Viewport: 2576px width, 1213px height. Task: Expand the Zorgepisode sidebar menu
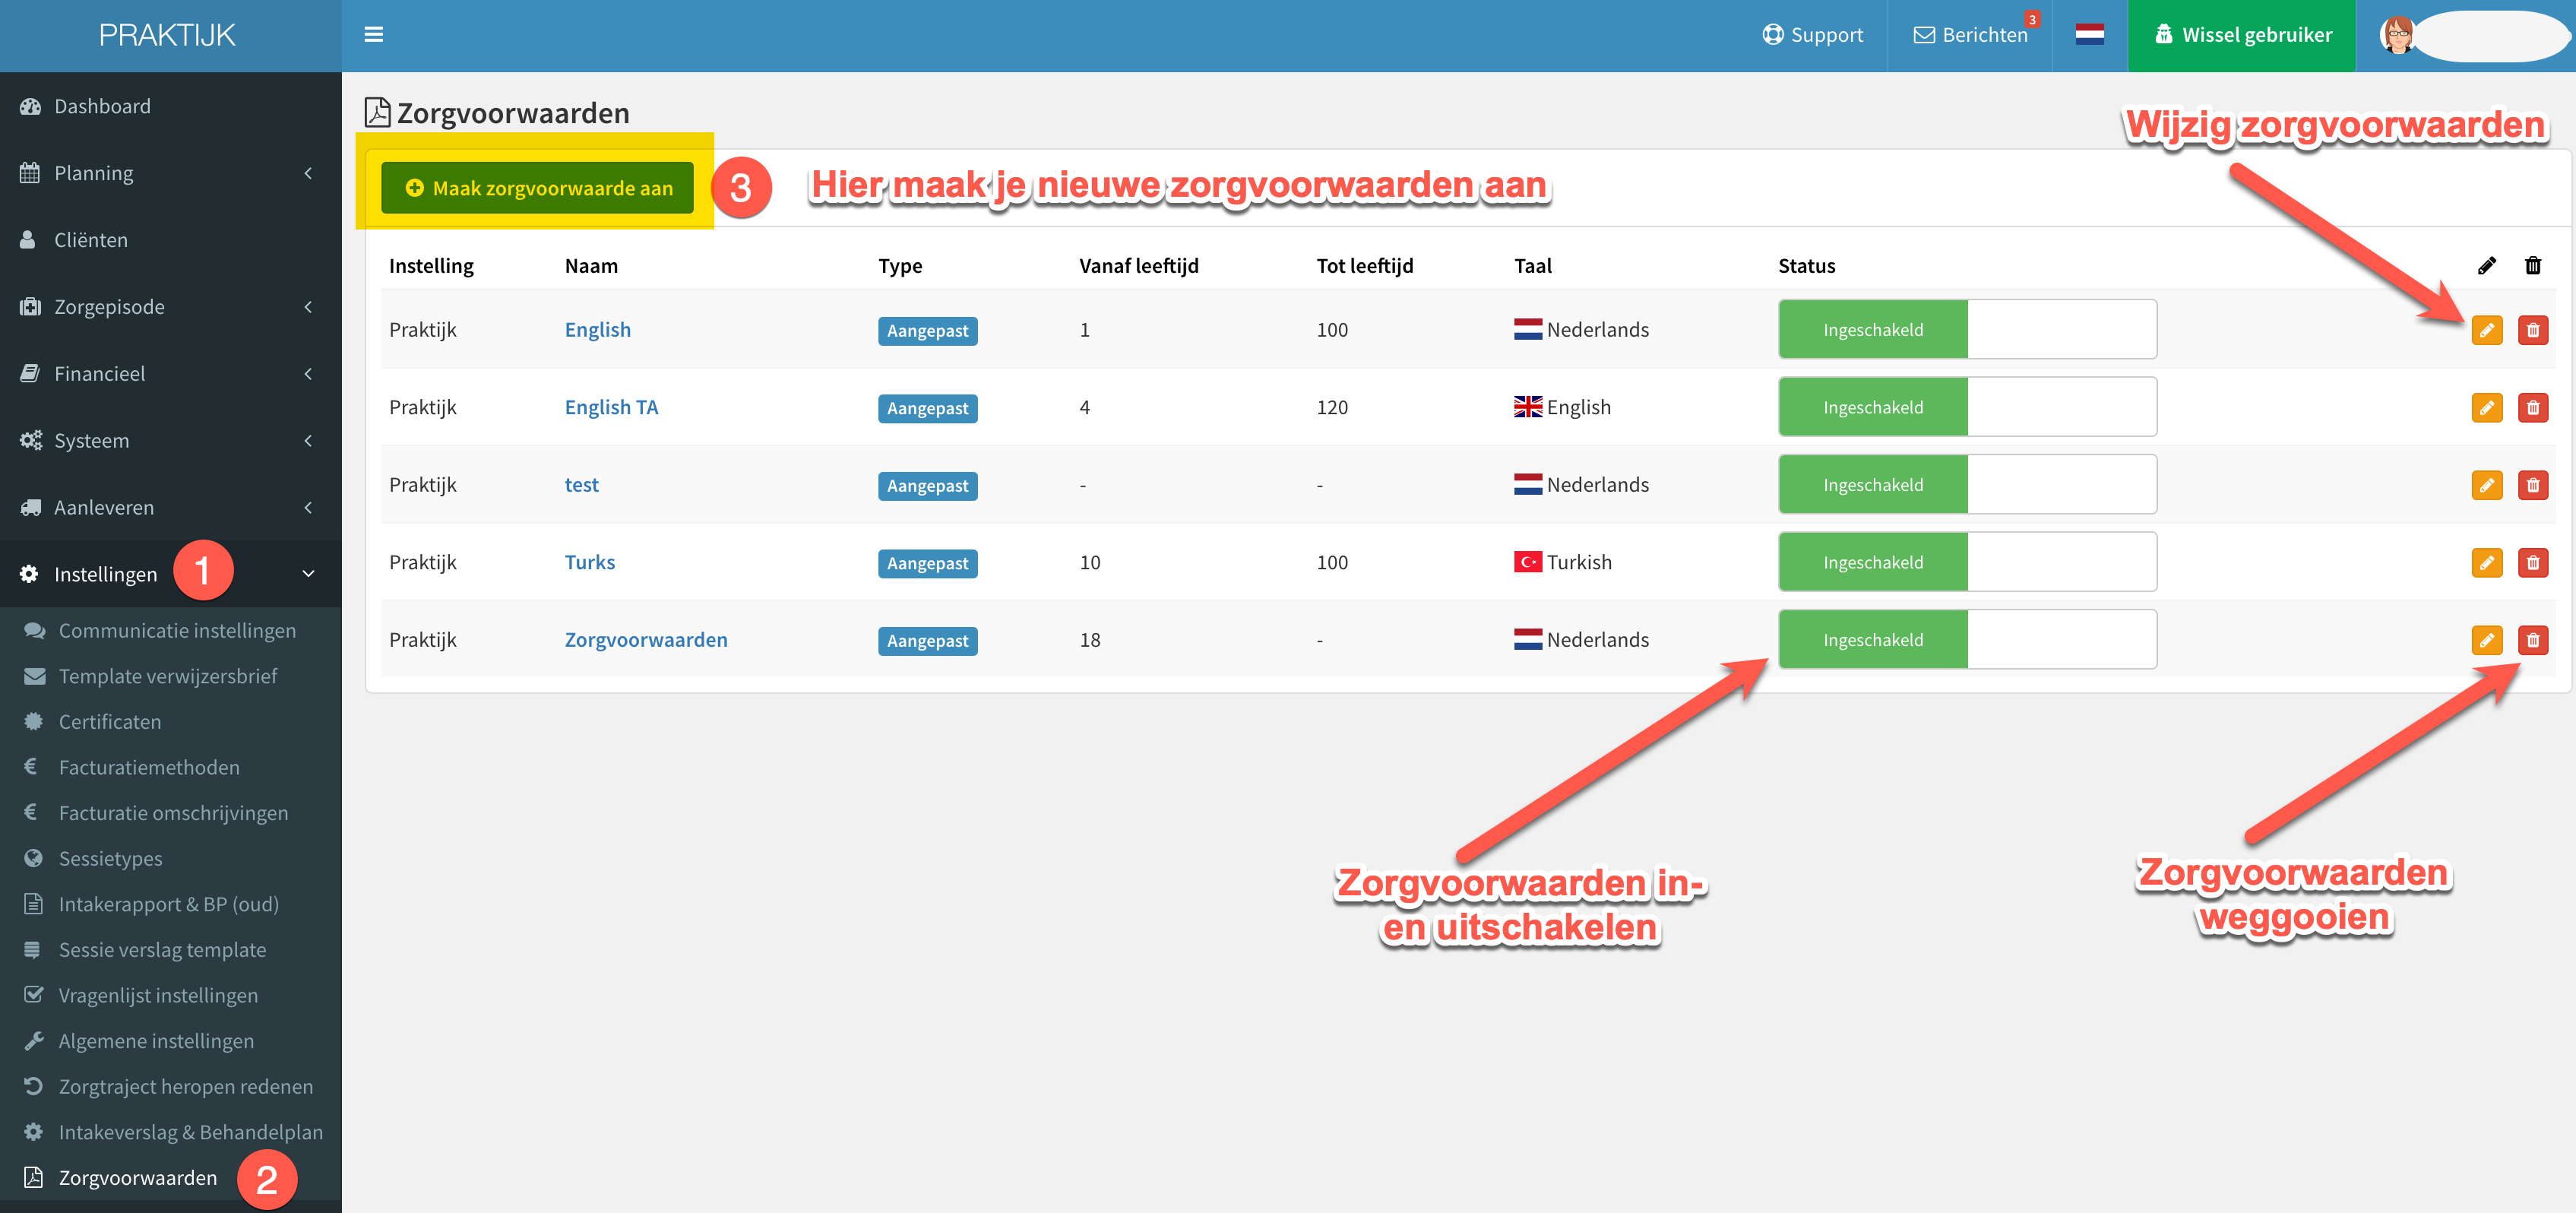pyautogui.click(x=170, y=307)
